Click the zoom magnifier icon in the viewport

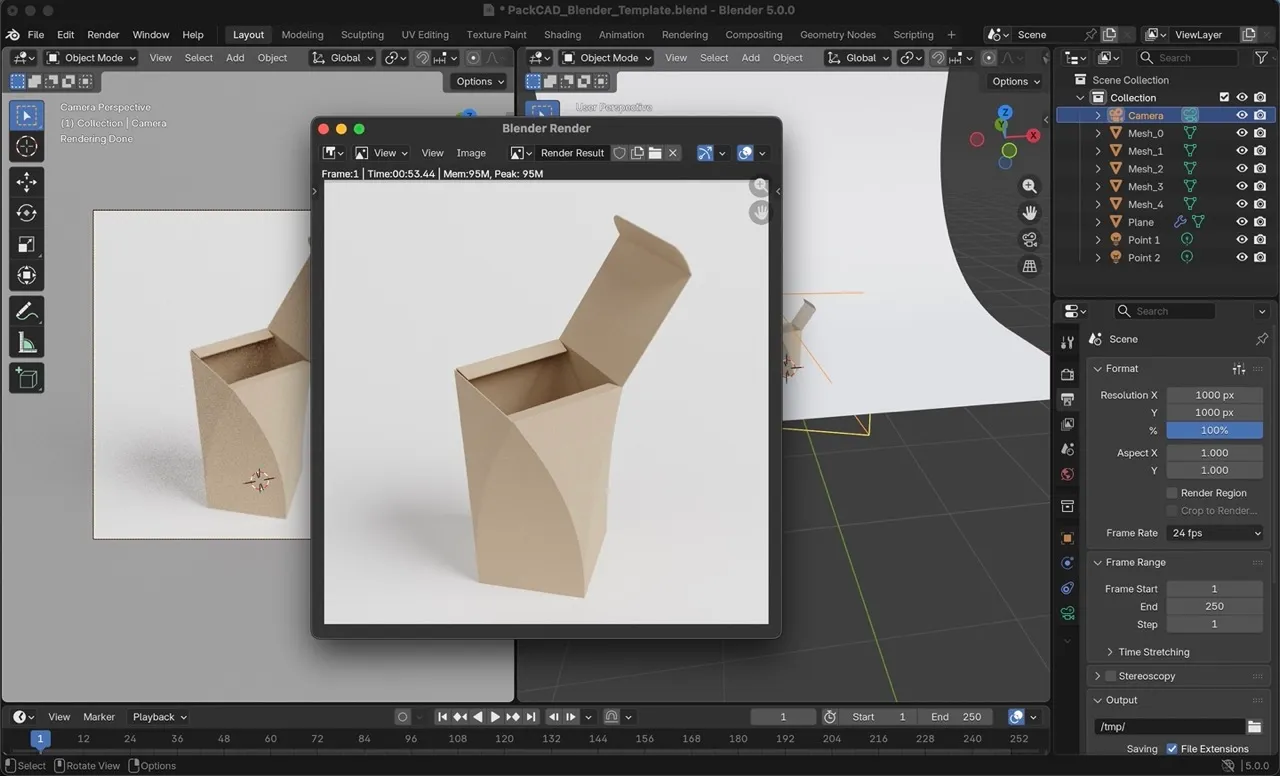(1030, 186)
